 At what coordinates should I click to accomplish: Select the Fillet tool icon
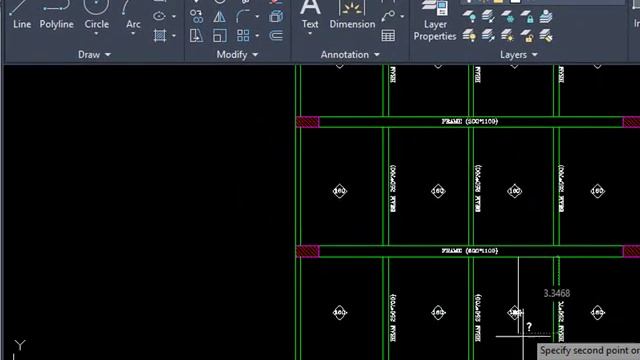(x=242, y=17)
